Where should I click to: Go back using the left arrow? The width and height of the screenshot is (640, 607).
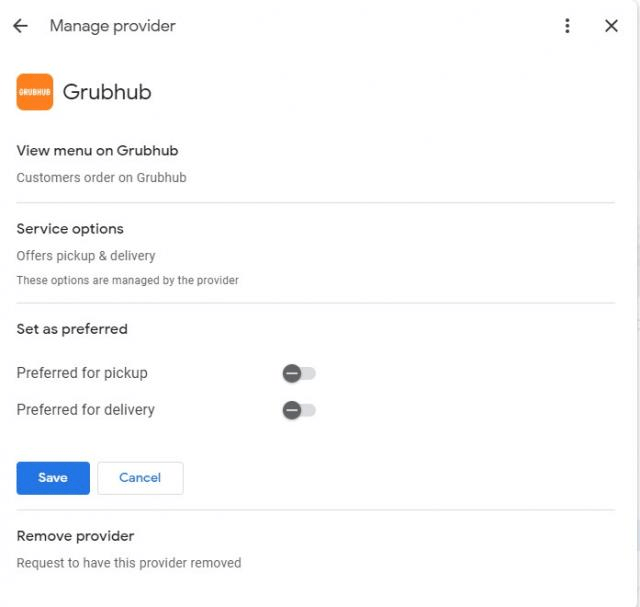[x=20, y=26]
